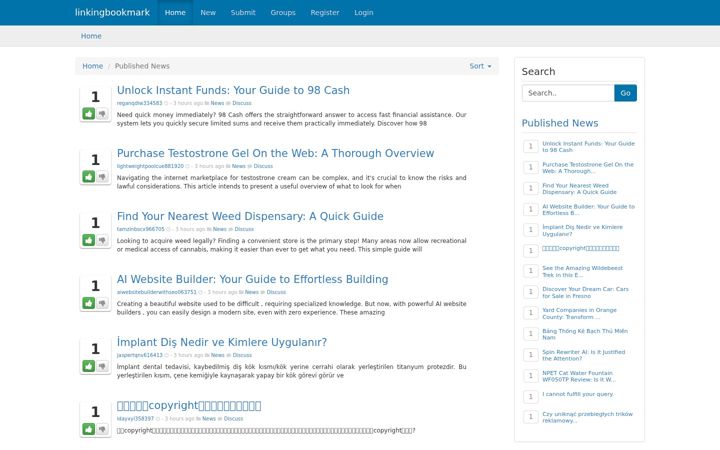Upvote the 'AI Website Builder' story
Screen dimensions: 720x450
coord(89,303)
